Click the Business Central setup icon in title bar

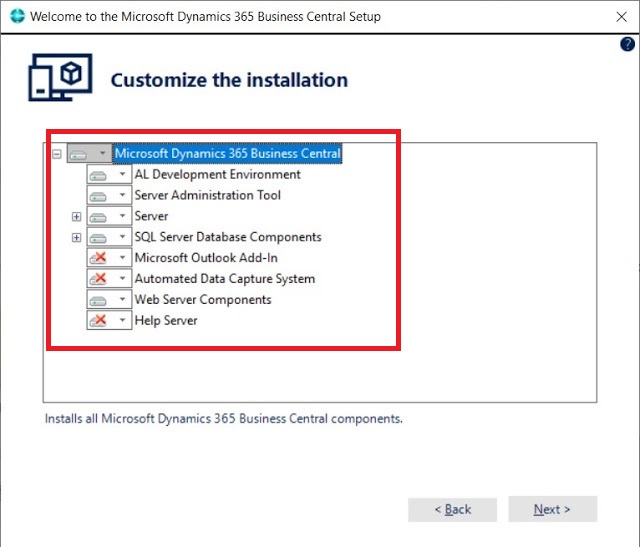pos(12,16)
